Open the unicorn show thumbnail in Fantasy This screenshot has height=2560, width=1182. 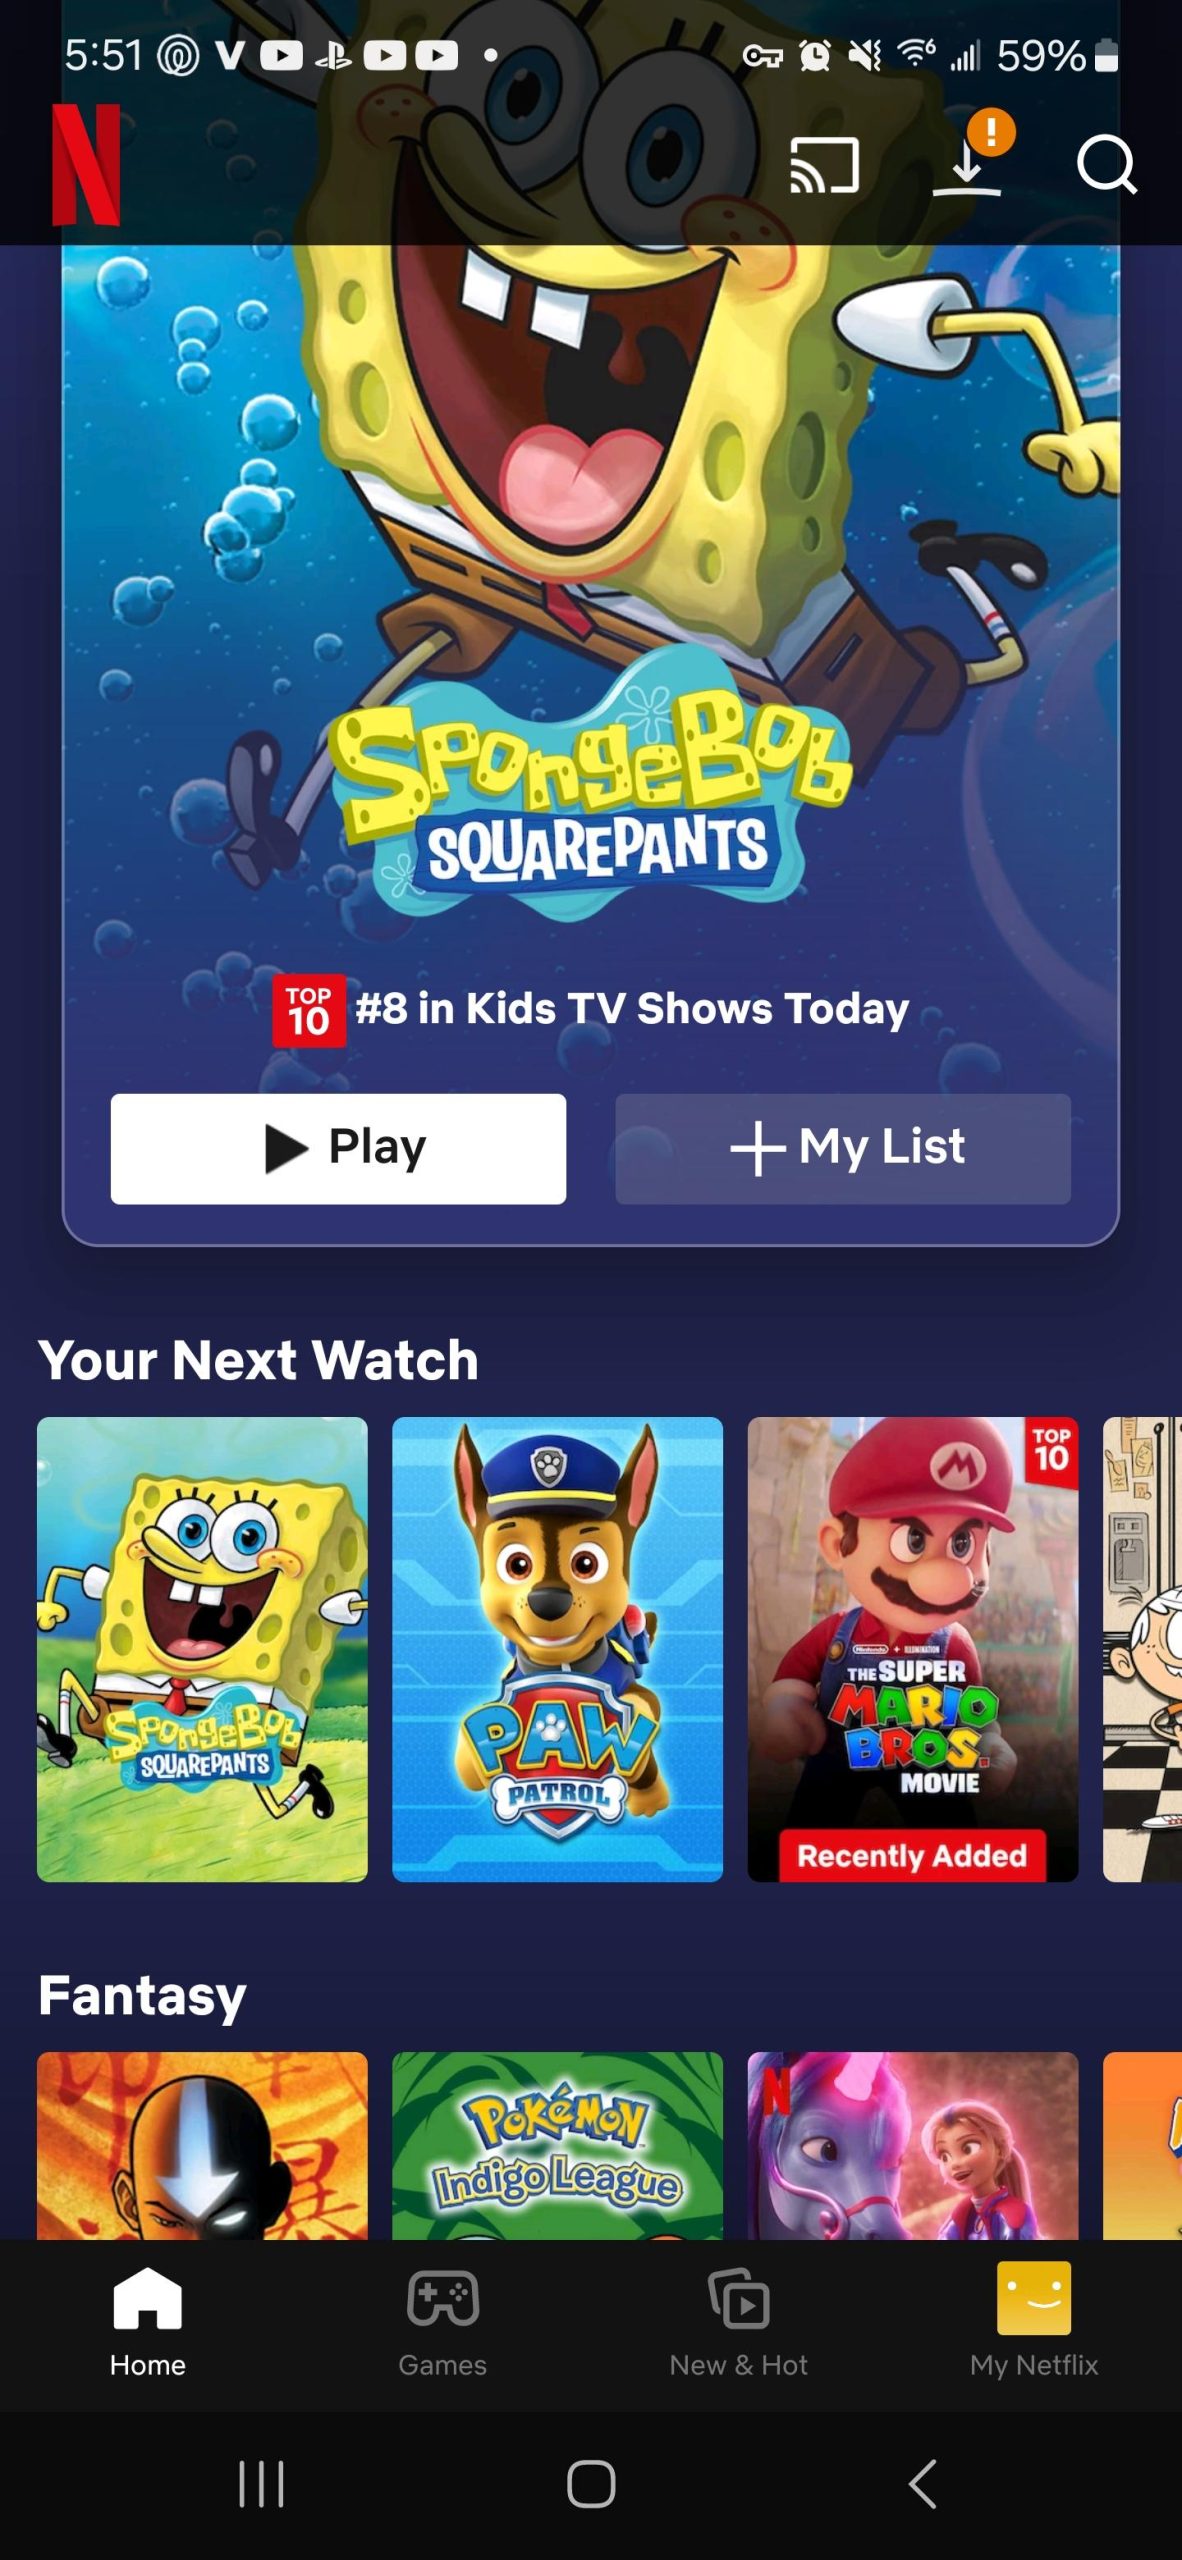click(x=913, y=2145)
